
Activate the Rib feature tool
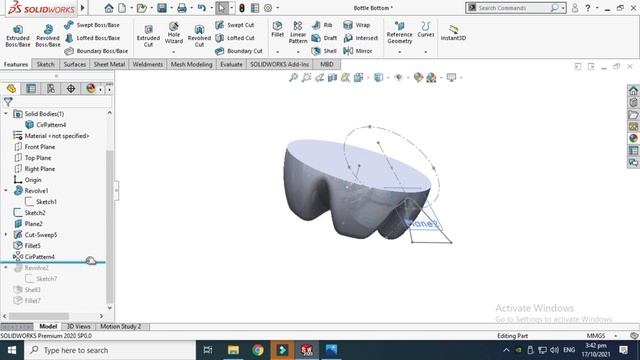coord(322,25)
